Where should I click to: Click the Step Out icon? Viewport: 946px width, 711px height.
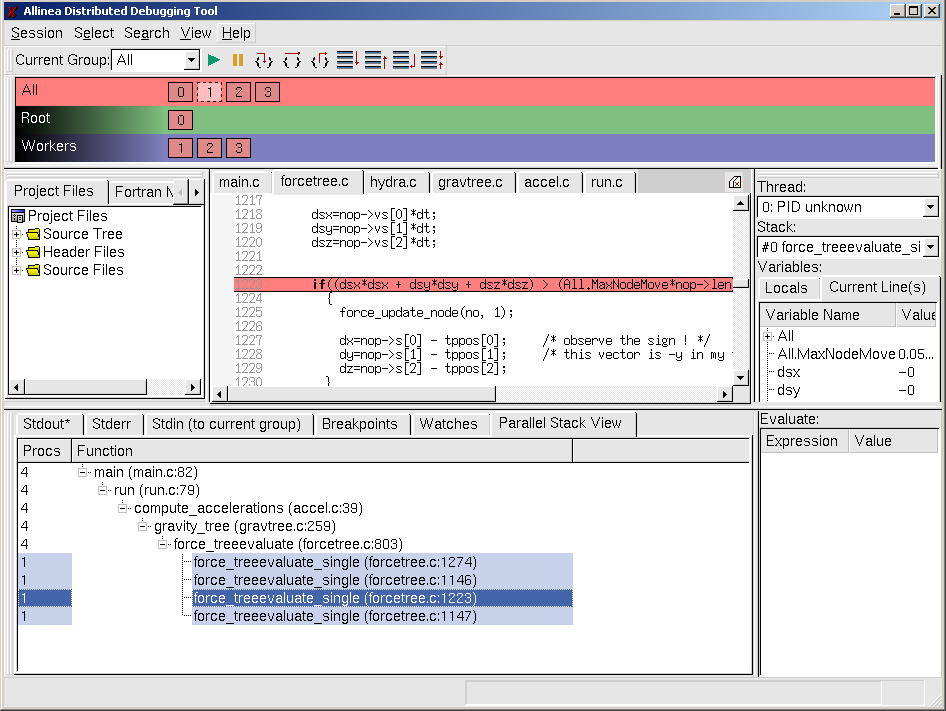point(320,60)
